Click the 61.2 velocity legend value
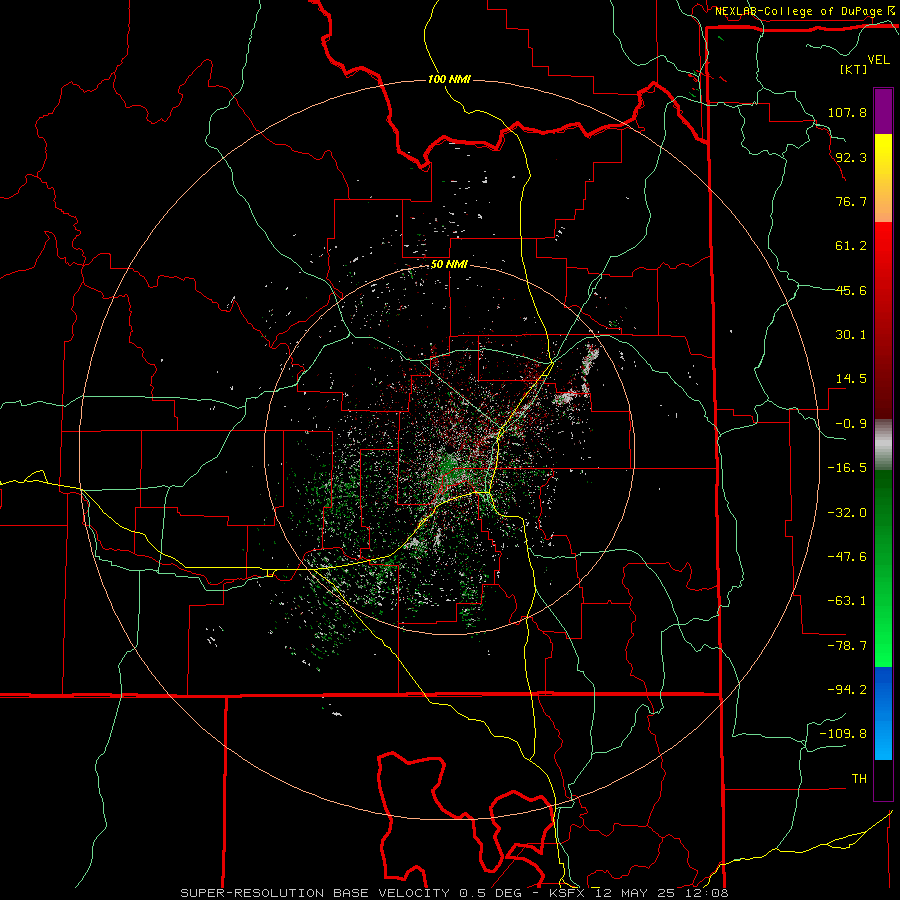Viewport: 900px width, 900px height. [x=851, y=246]
